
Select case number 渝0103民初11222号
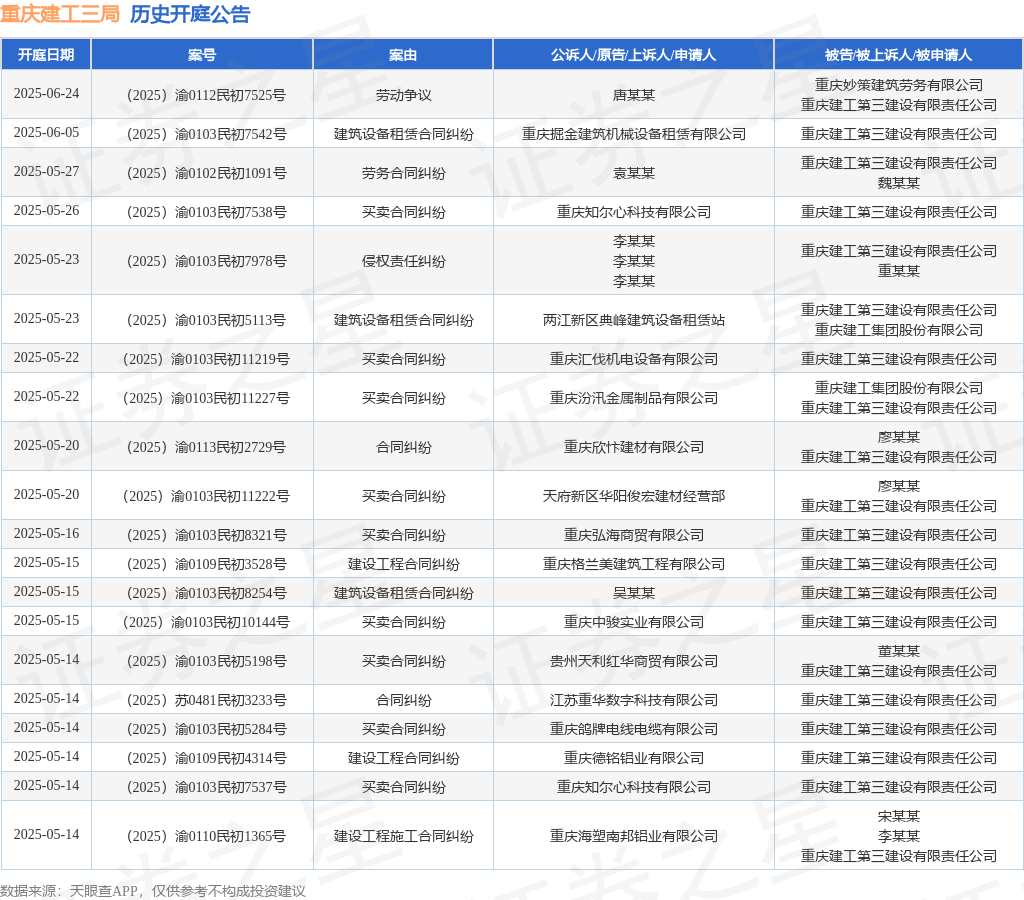click(x=206, y=496)
